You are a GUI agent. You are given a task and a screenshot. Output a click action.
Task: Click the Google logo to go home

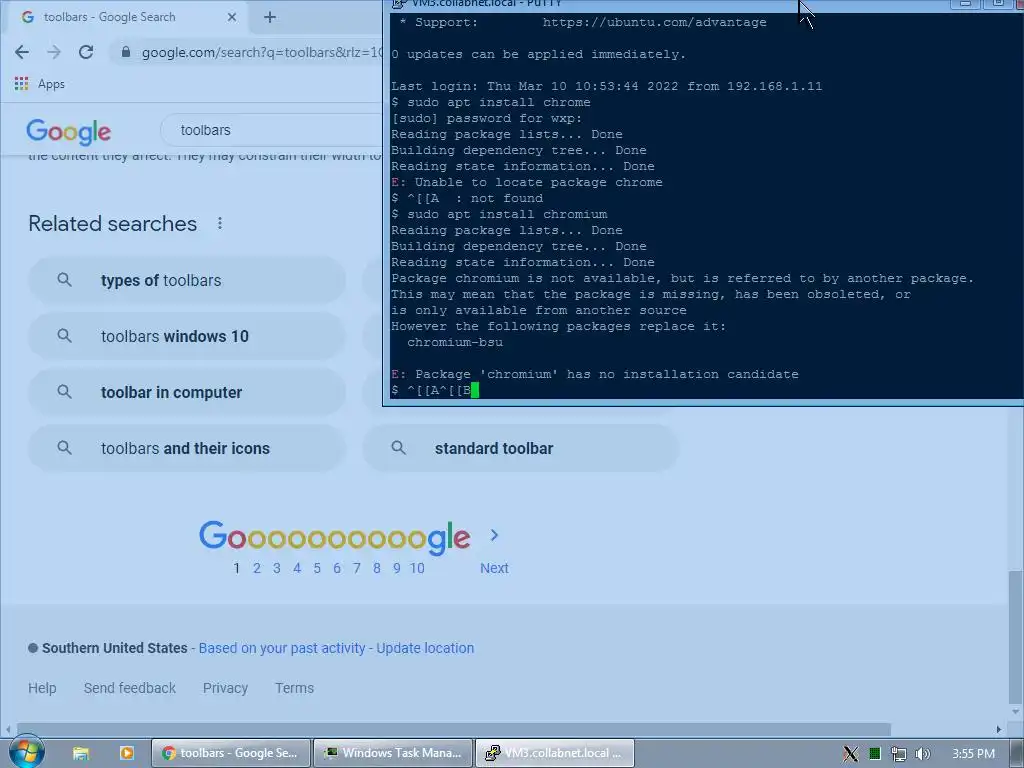click(x=69, y=132)
